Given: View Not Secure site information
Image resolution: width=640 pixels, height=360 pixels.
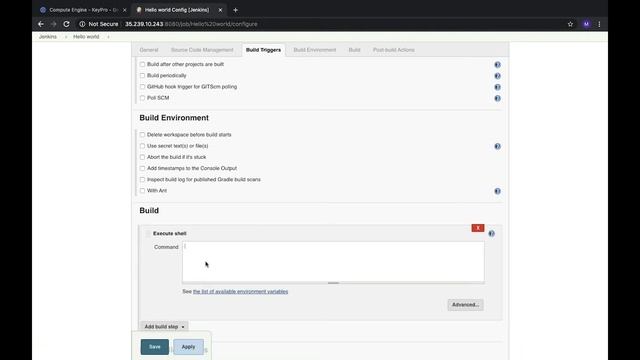Looking at the screenshot, I should pyautogui.click(x=98, y=24).
